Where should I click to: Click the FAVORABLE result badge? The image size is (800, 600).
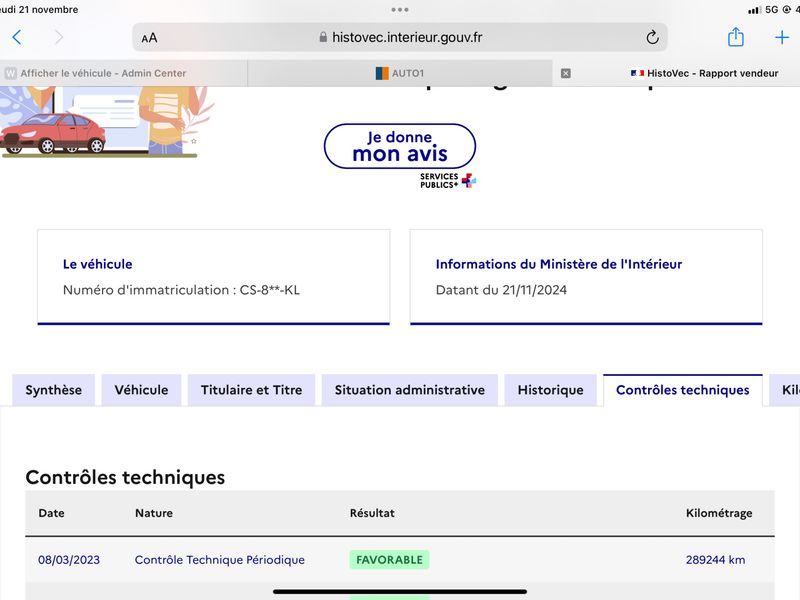(389, 560)
